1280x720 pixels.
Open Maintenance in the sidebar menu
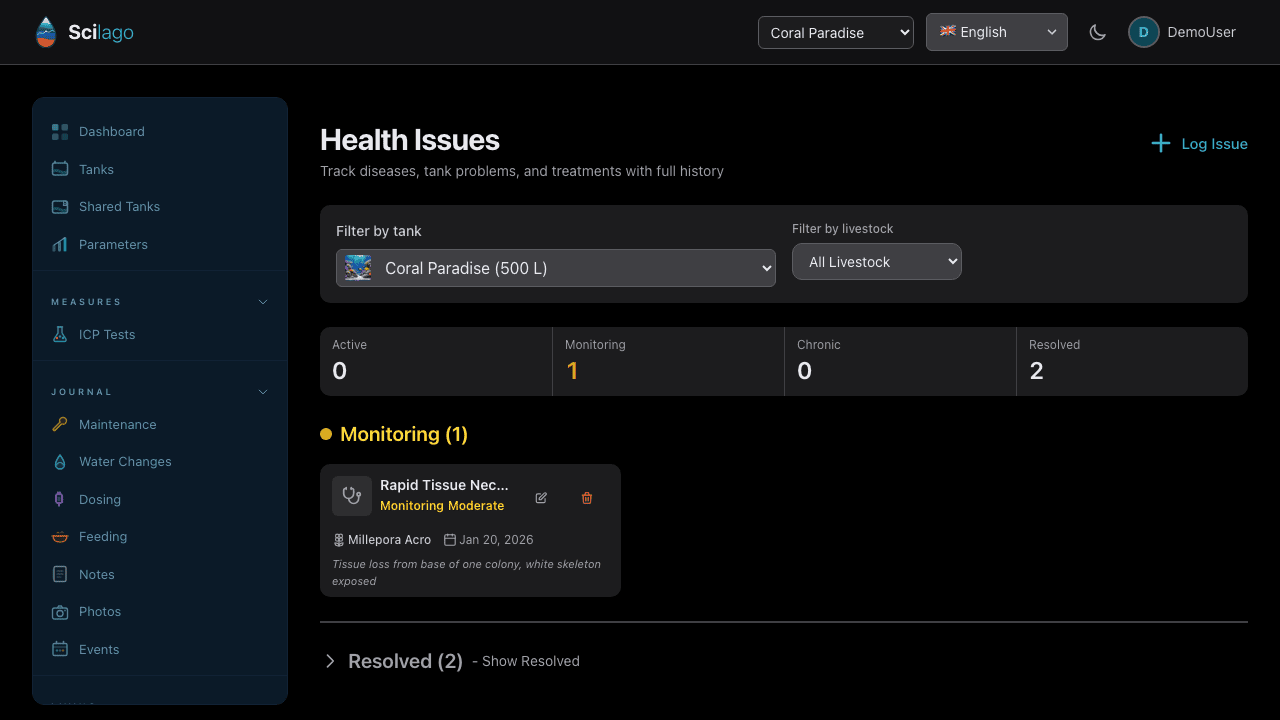click(160, 424)
